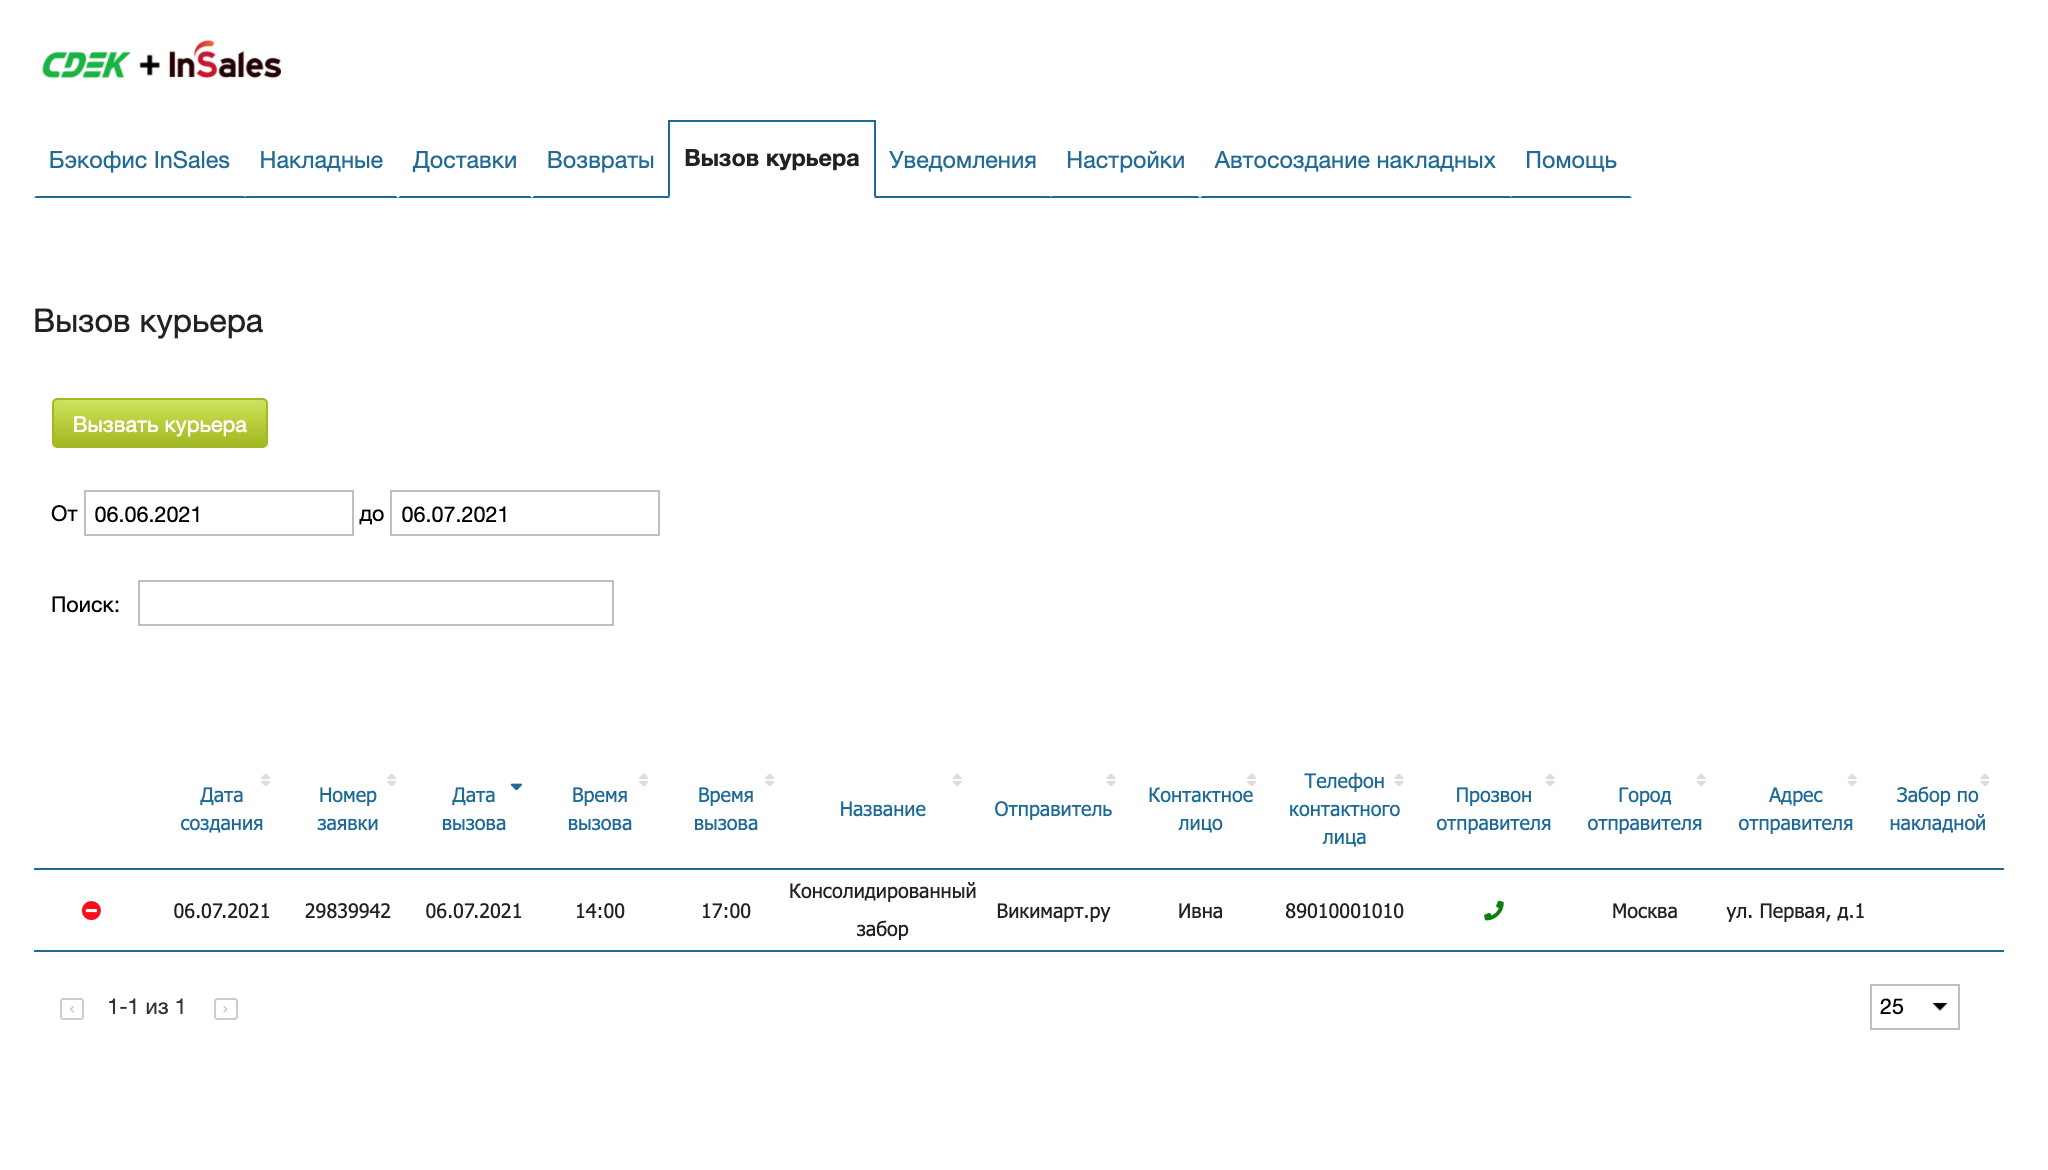Click the InSales logo
The image size is (2048, 1170).
pyautogui.click(x=224, y=63)
